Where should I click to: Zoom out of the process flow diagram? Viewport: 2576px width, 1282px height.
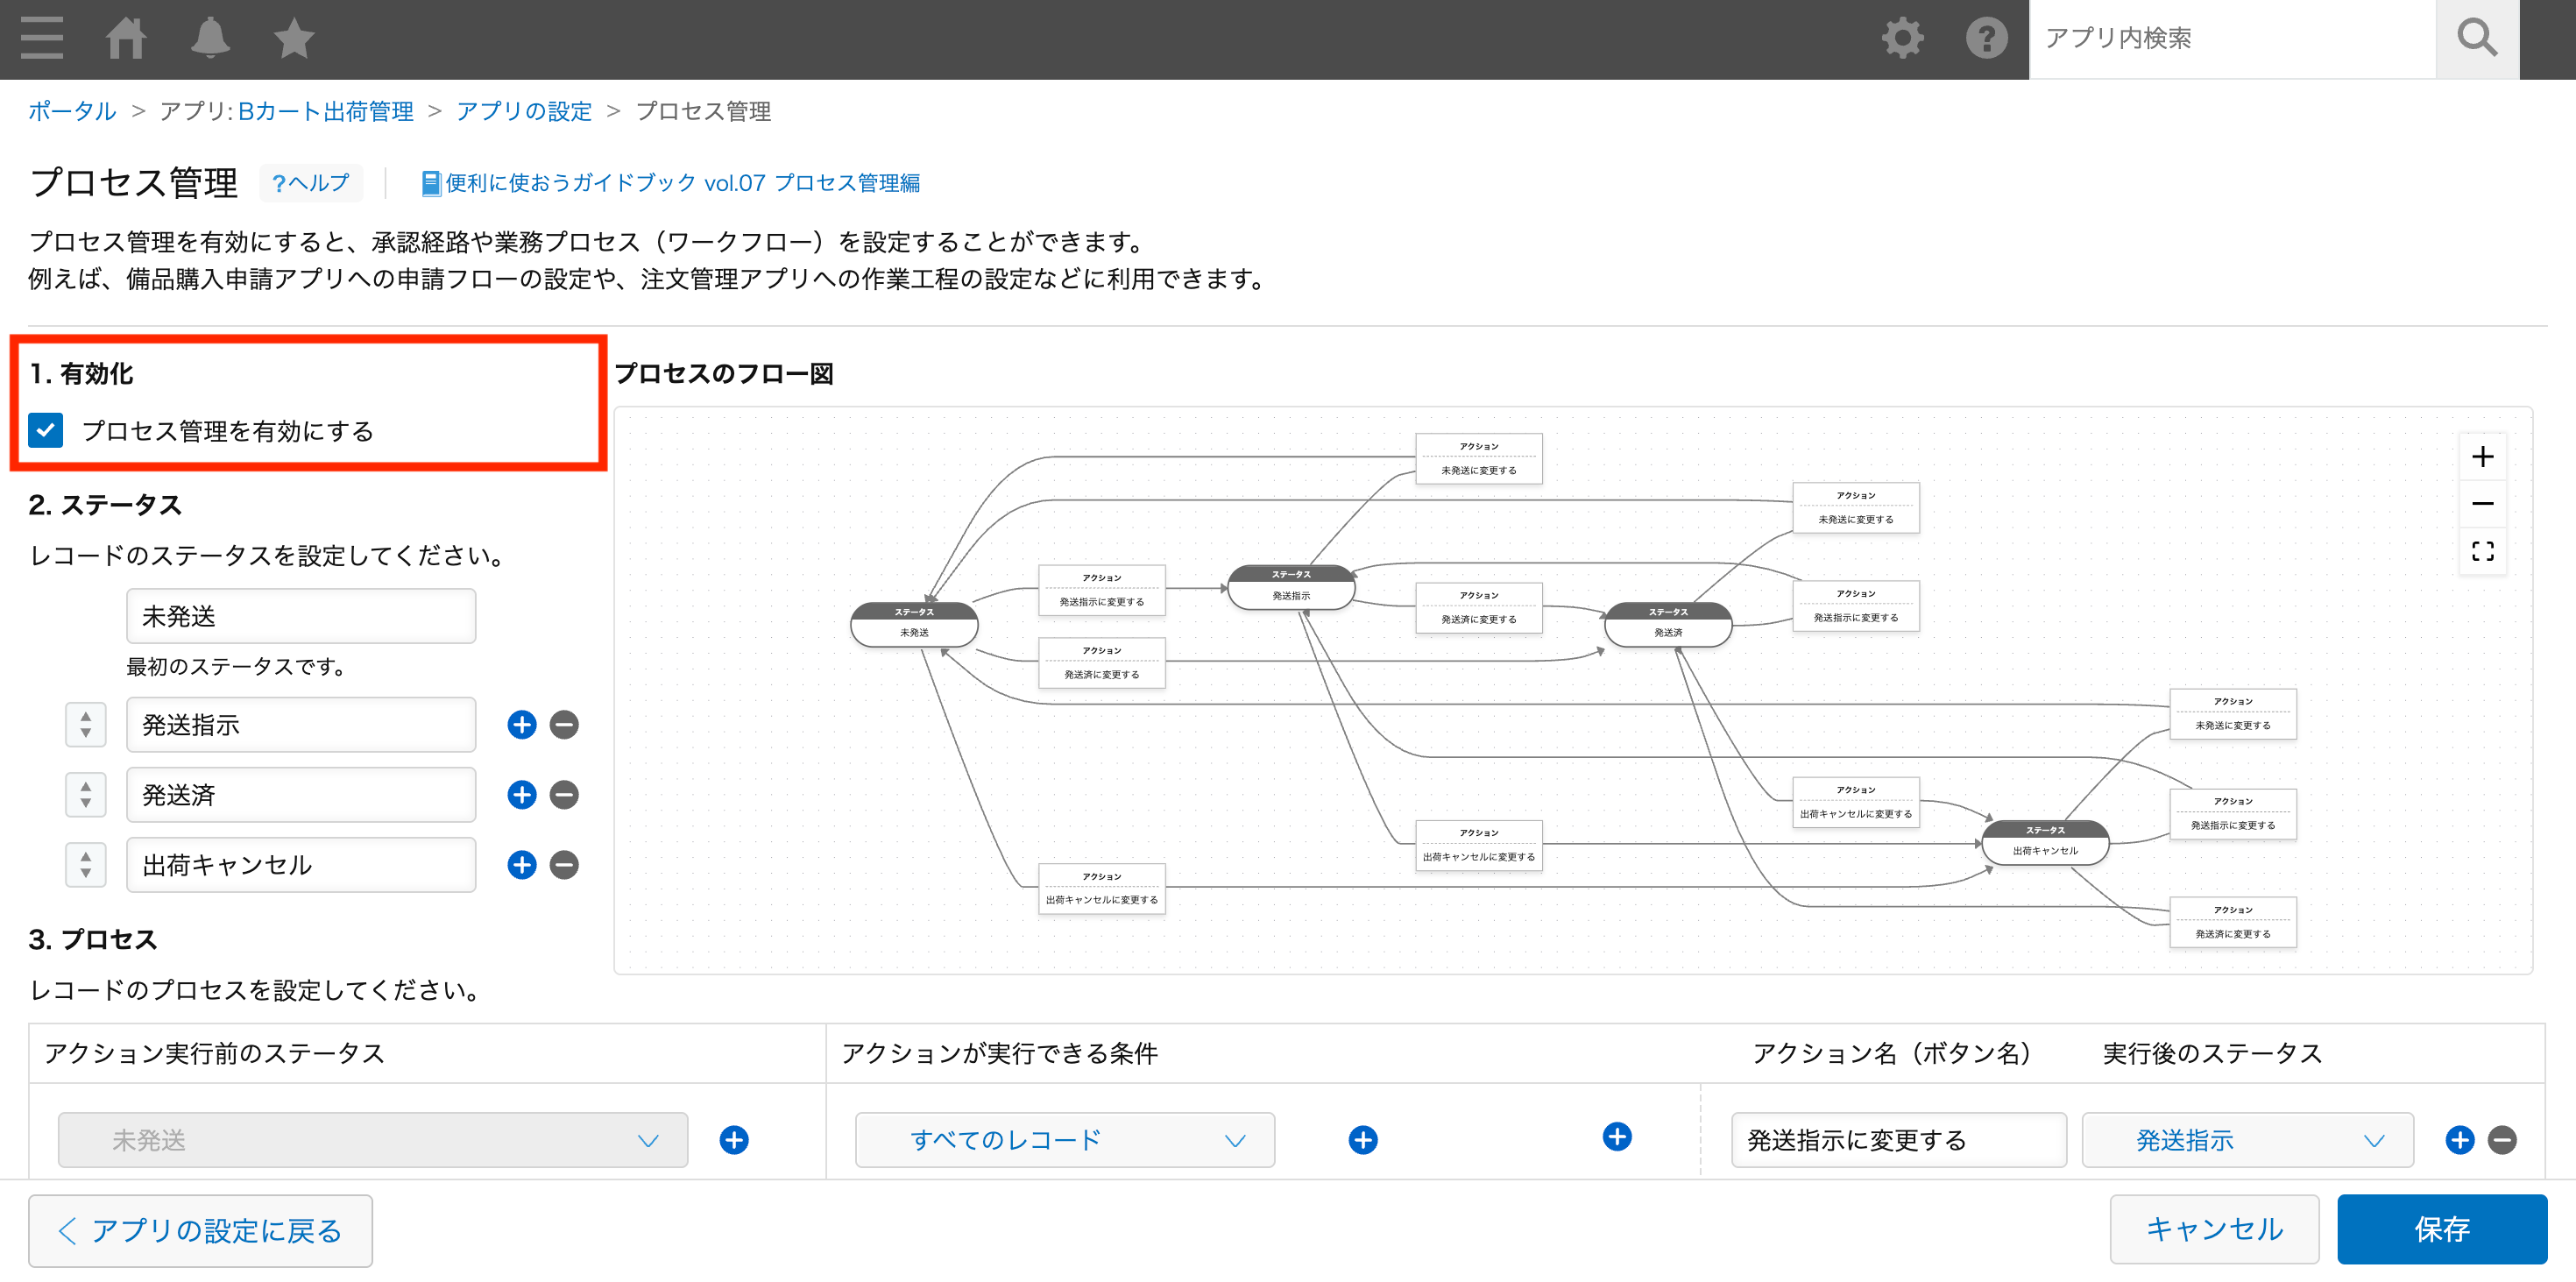pyautogui.click(x=2484, y=504)
